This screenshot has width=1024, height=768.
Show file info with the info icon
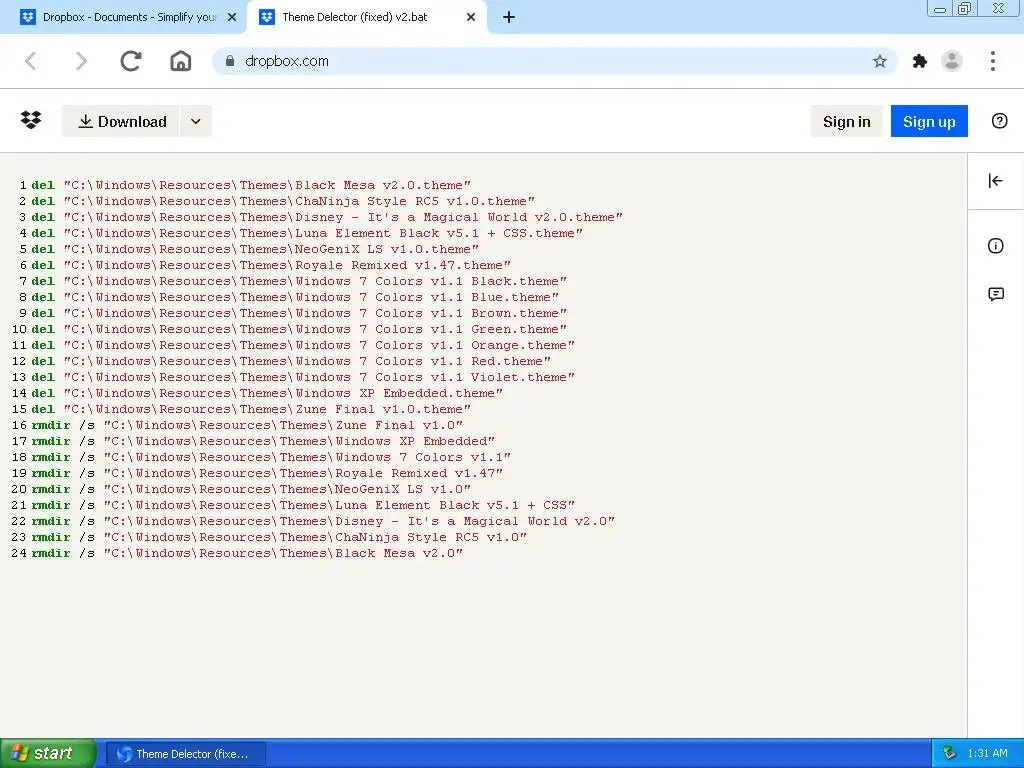[995, 246]
